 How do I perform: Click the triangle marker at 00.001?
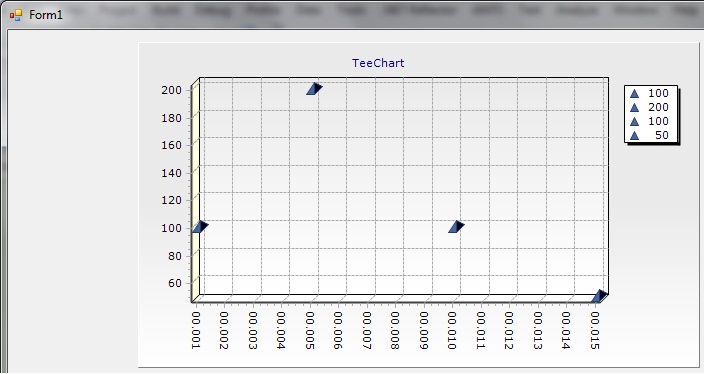click(x=200, y=227)
